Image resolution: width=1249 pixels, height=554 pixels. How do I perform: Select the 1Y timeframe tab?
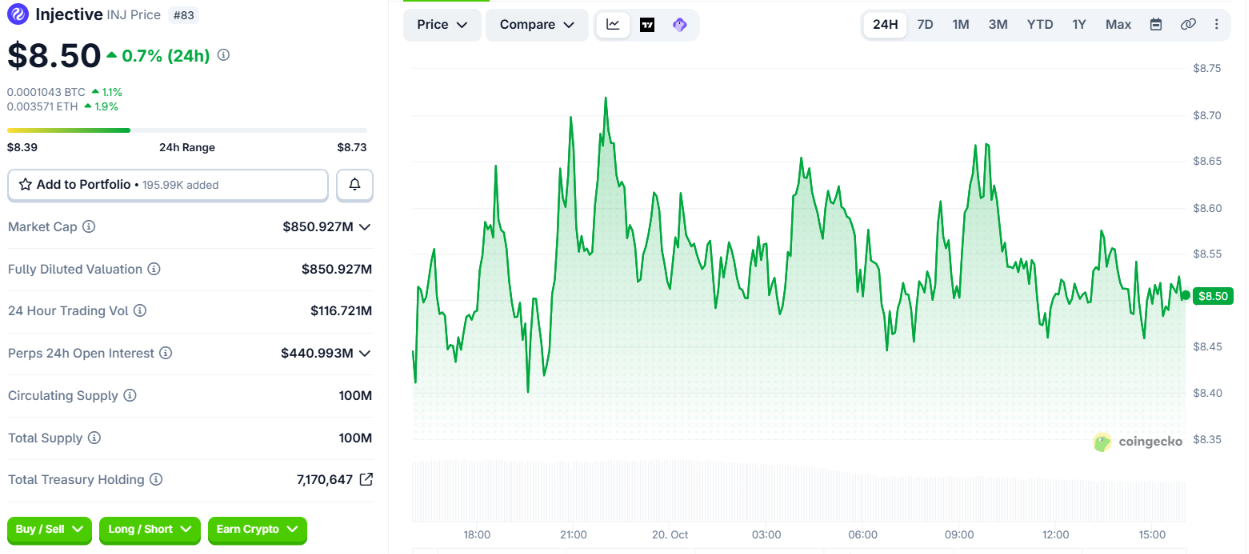(x=1079, y=24)
